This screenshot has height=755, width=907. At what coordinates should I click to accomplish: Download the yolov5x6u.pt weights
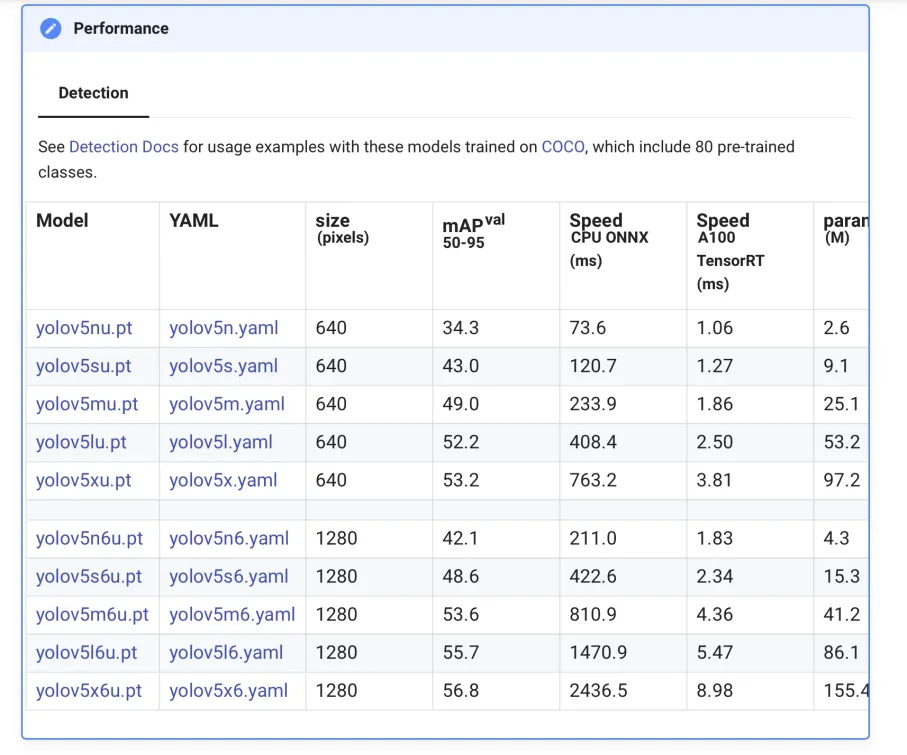point(89,690)
